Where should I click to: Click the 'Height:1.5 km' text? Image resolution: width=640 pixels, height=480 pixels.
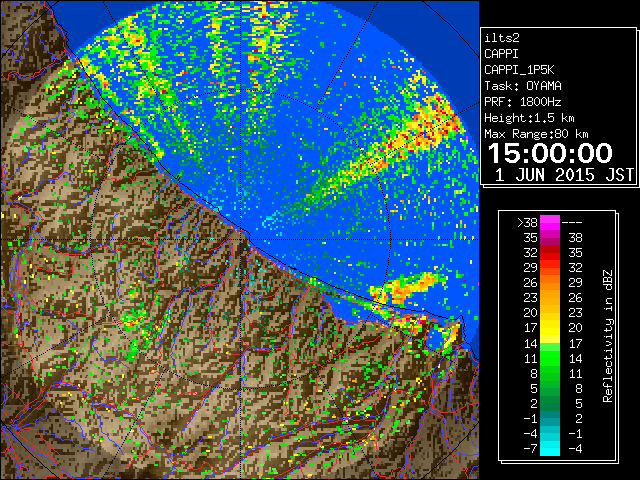pos(529,118)
